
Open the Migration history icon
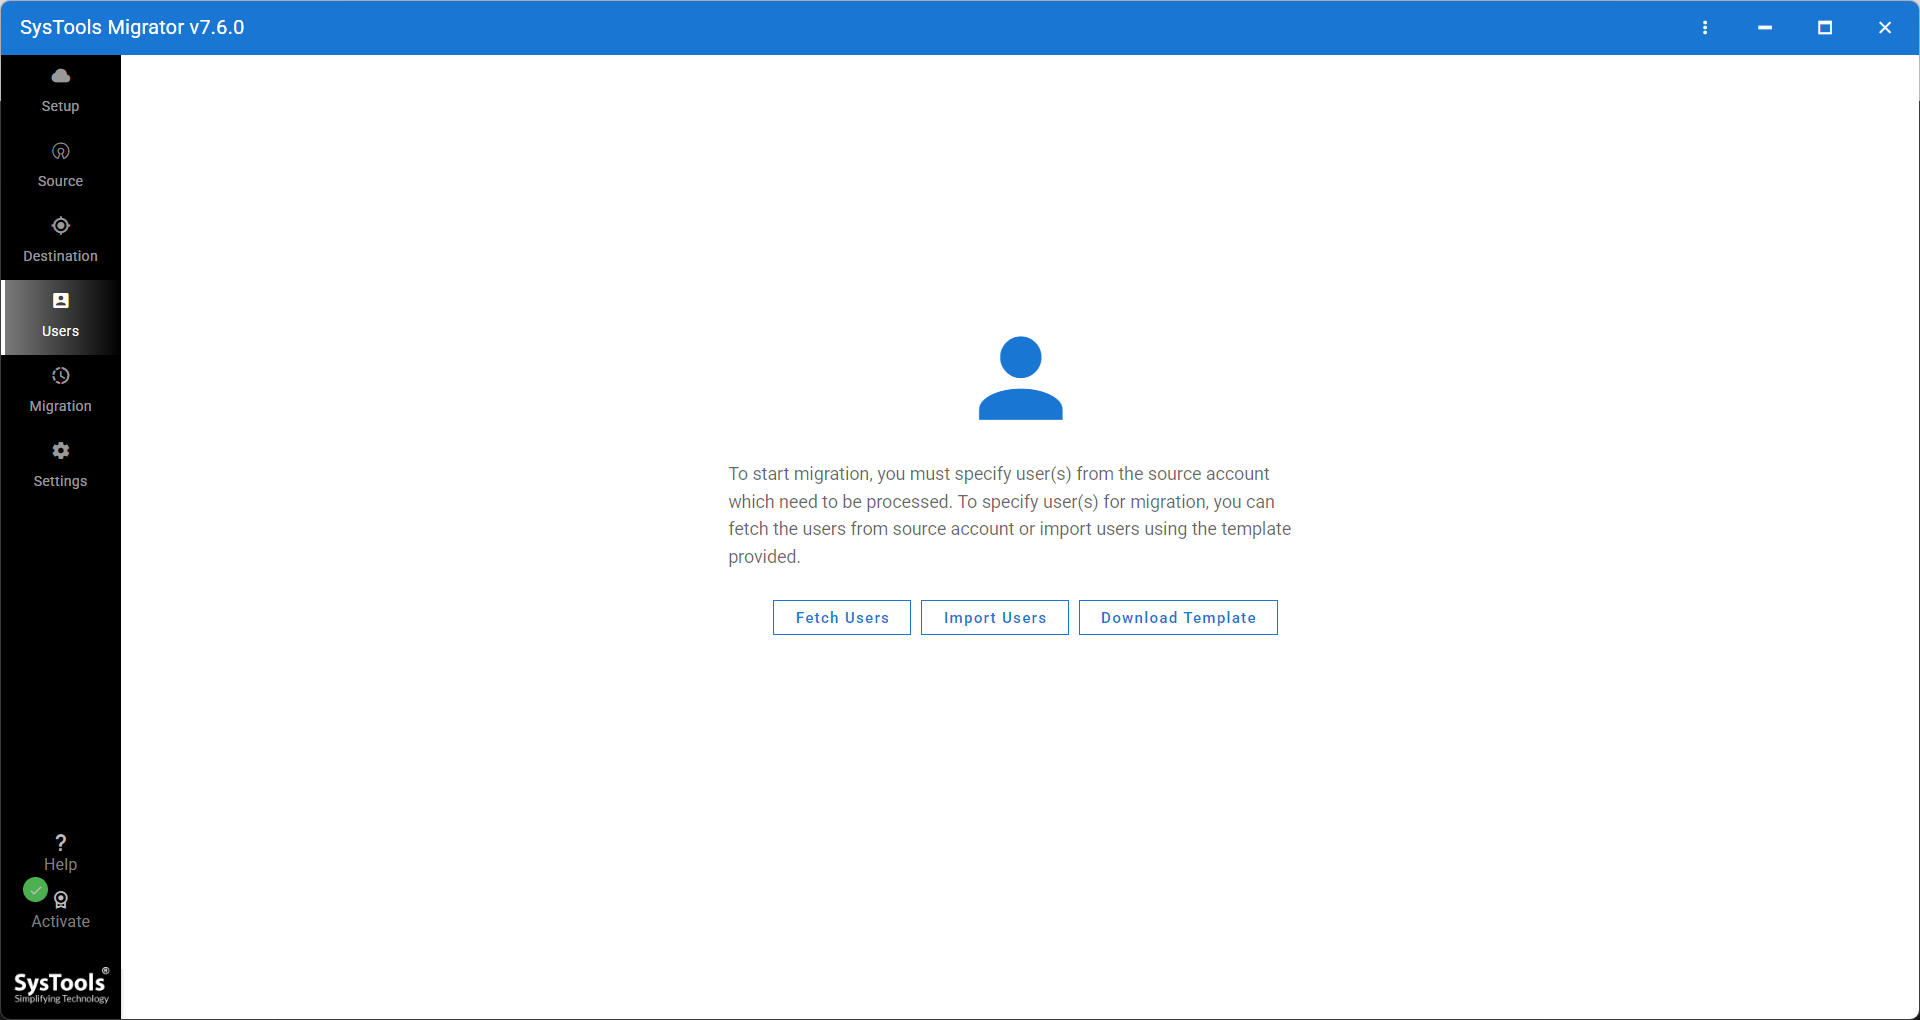point(60,376)
